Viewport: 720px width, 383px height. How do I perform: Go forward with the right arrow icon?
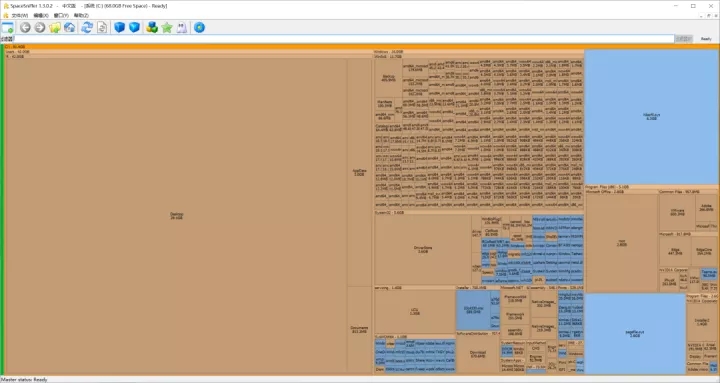(x=40, y=28)
